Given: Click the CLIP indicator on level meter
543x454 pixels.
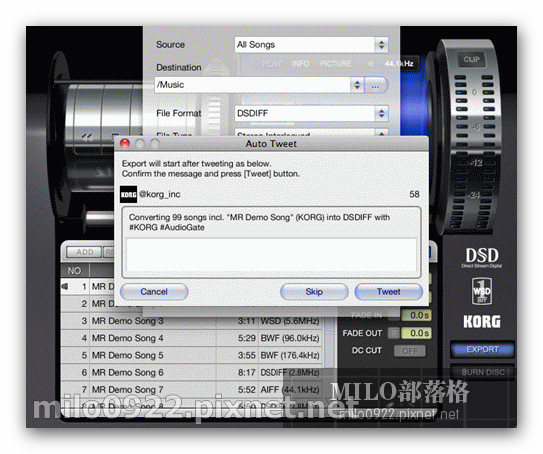Looking at the screenshot, I should point(471,60).
